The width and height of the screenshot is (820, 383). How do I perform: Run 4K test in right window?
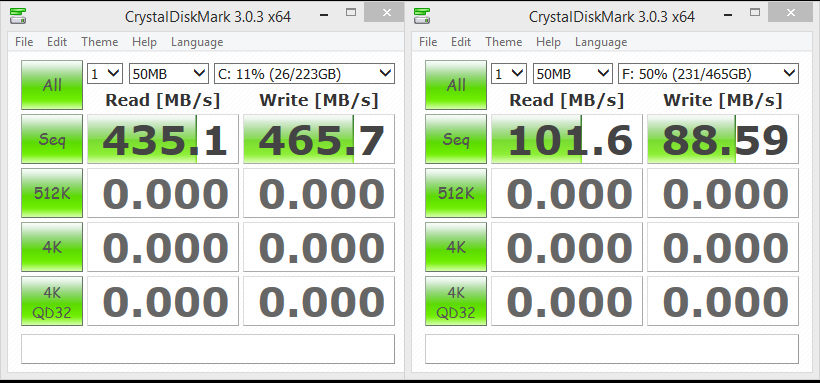click(455, 247)
